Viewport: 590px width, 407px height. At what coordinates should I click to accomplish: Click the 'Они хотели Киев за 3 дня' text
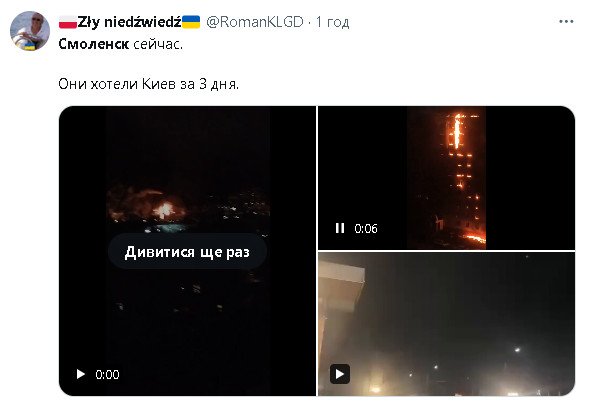coord(149,84)
